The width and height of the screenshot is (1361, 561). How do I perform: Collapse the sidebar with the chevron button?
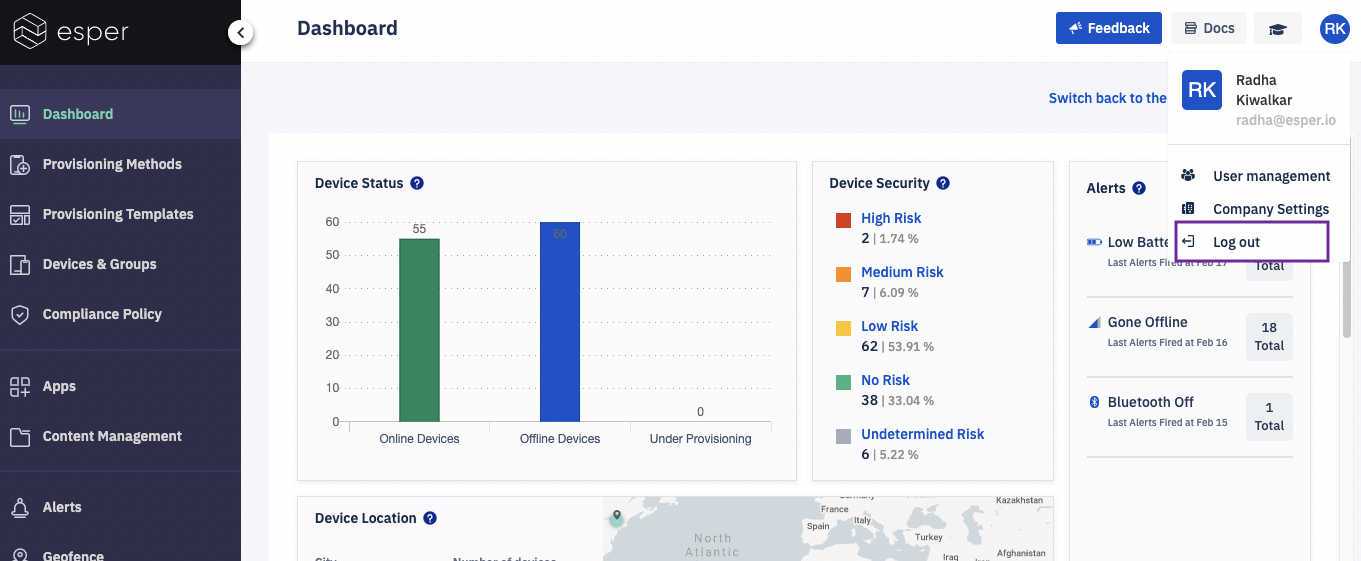pos(240,33)
